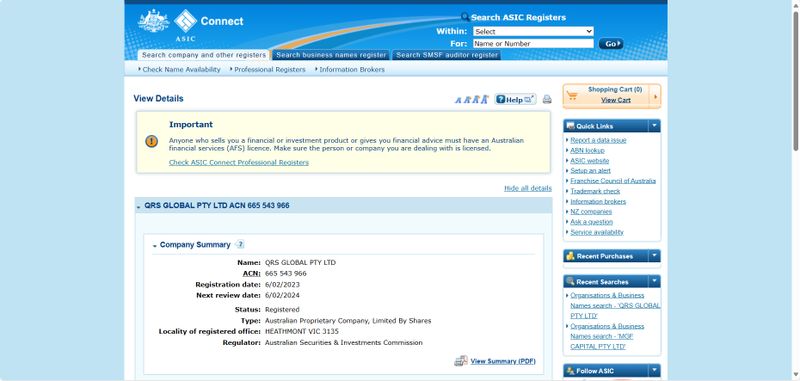Click the Recent Searches panel icon
The width and height of the screenshot is (800, 381).
click(570, 281)
